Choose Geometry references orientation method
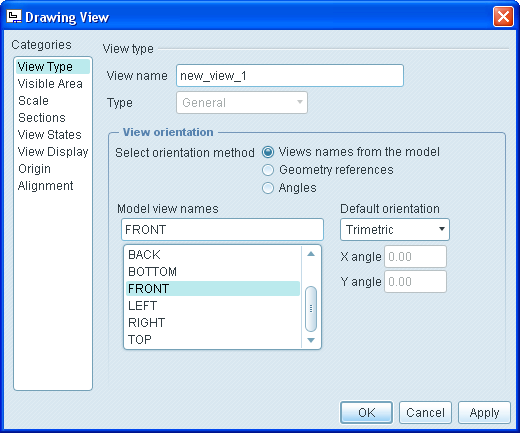 point(268,170)
